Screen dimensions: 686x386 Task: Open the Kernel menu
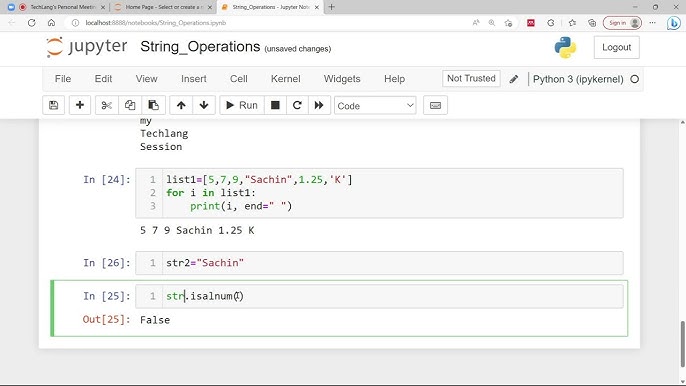click(285, 79)
